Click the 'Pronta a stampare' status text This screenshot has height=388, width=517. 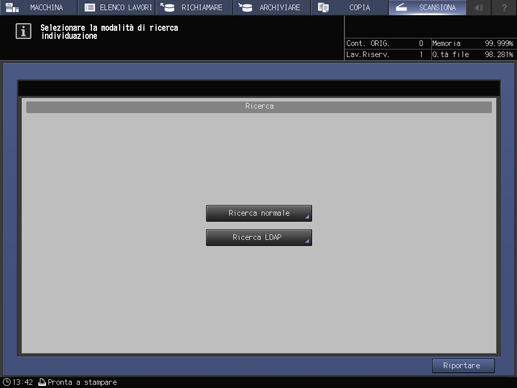point(82,382)
